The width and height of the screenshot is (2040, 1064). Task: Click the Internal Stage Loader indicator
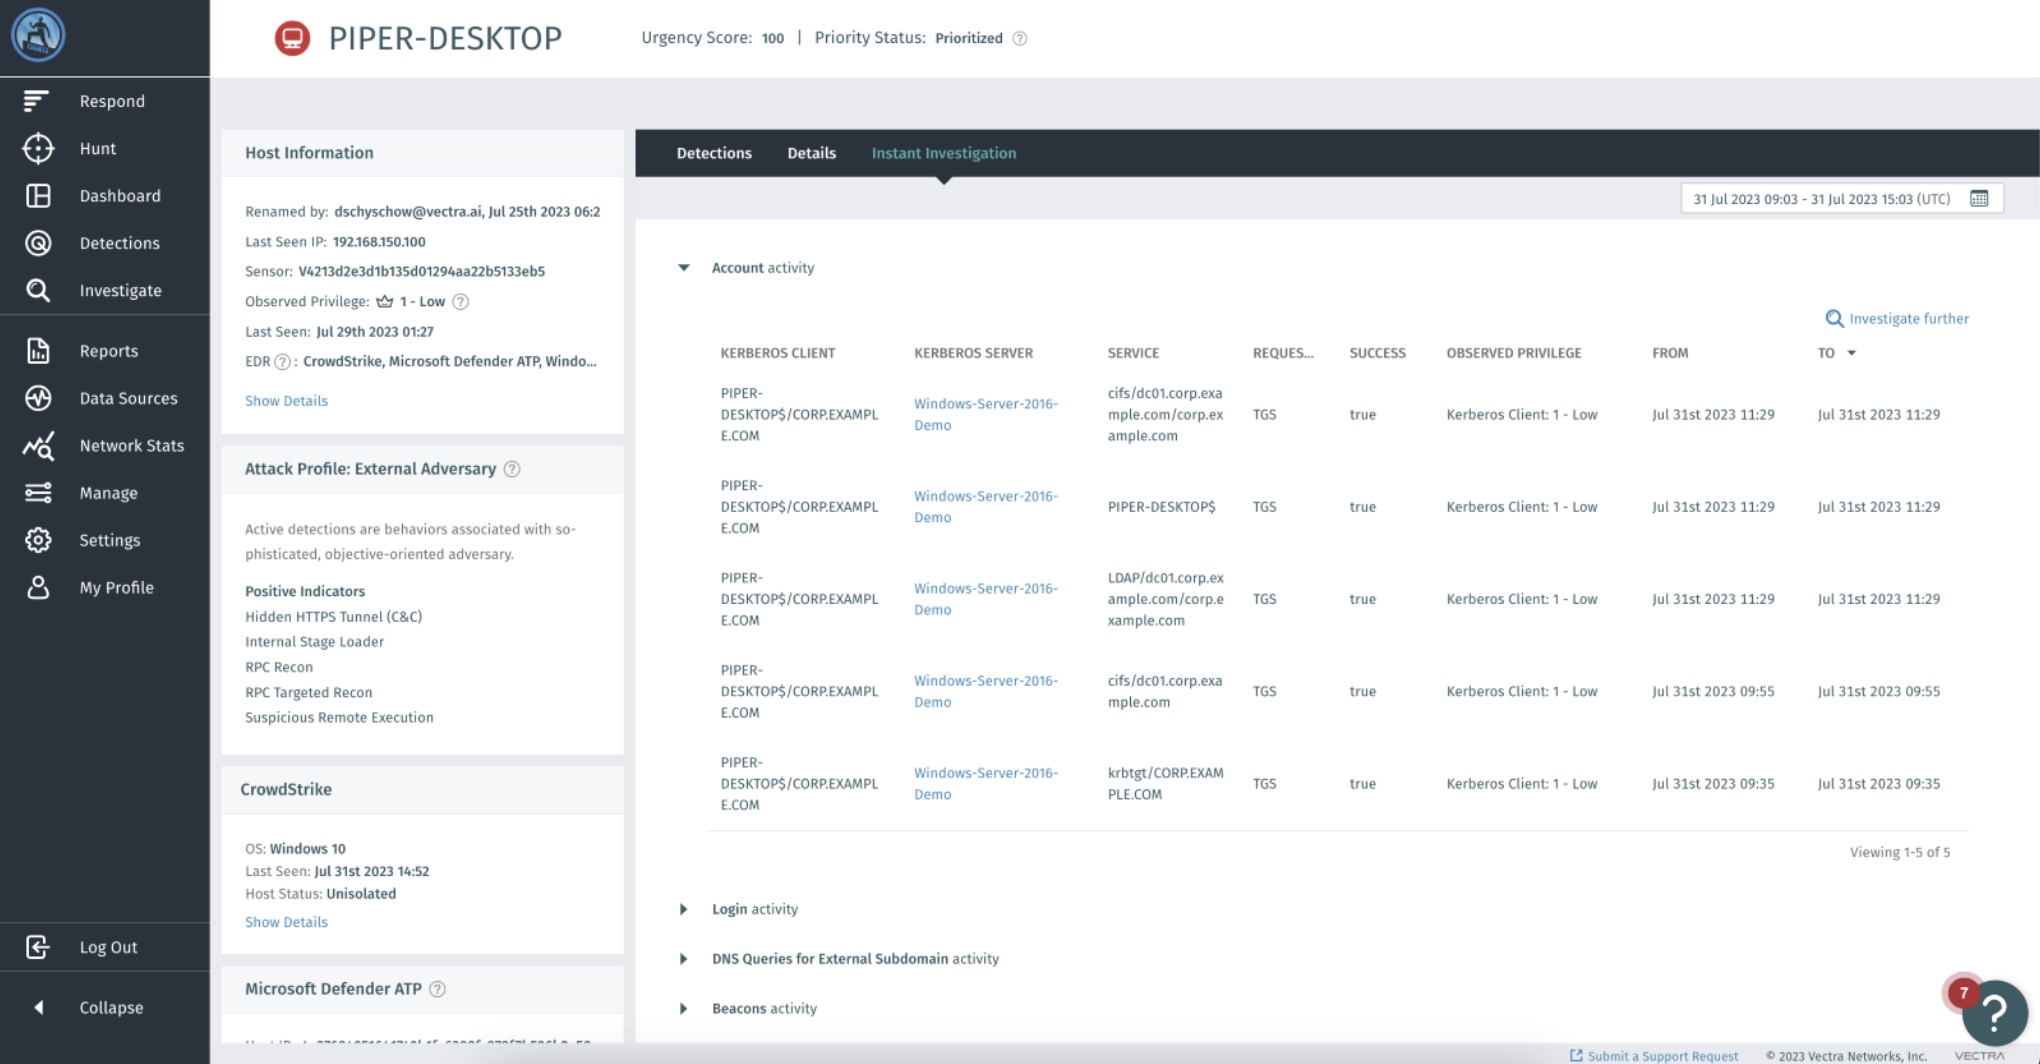[314, 642]
